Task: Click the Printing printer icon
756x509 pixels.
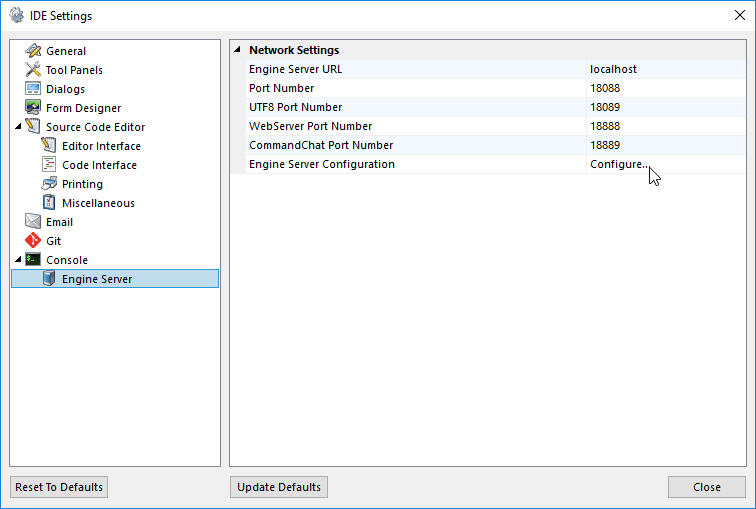Action: click(49, 184)
